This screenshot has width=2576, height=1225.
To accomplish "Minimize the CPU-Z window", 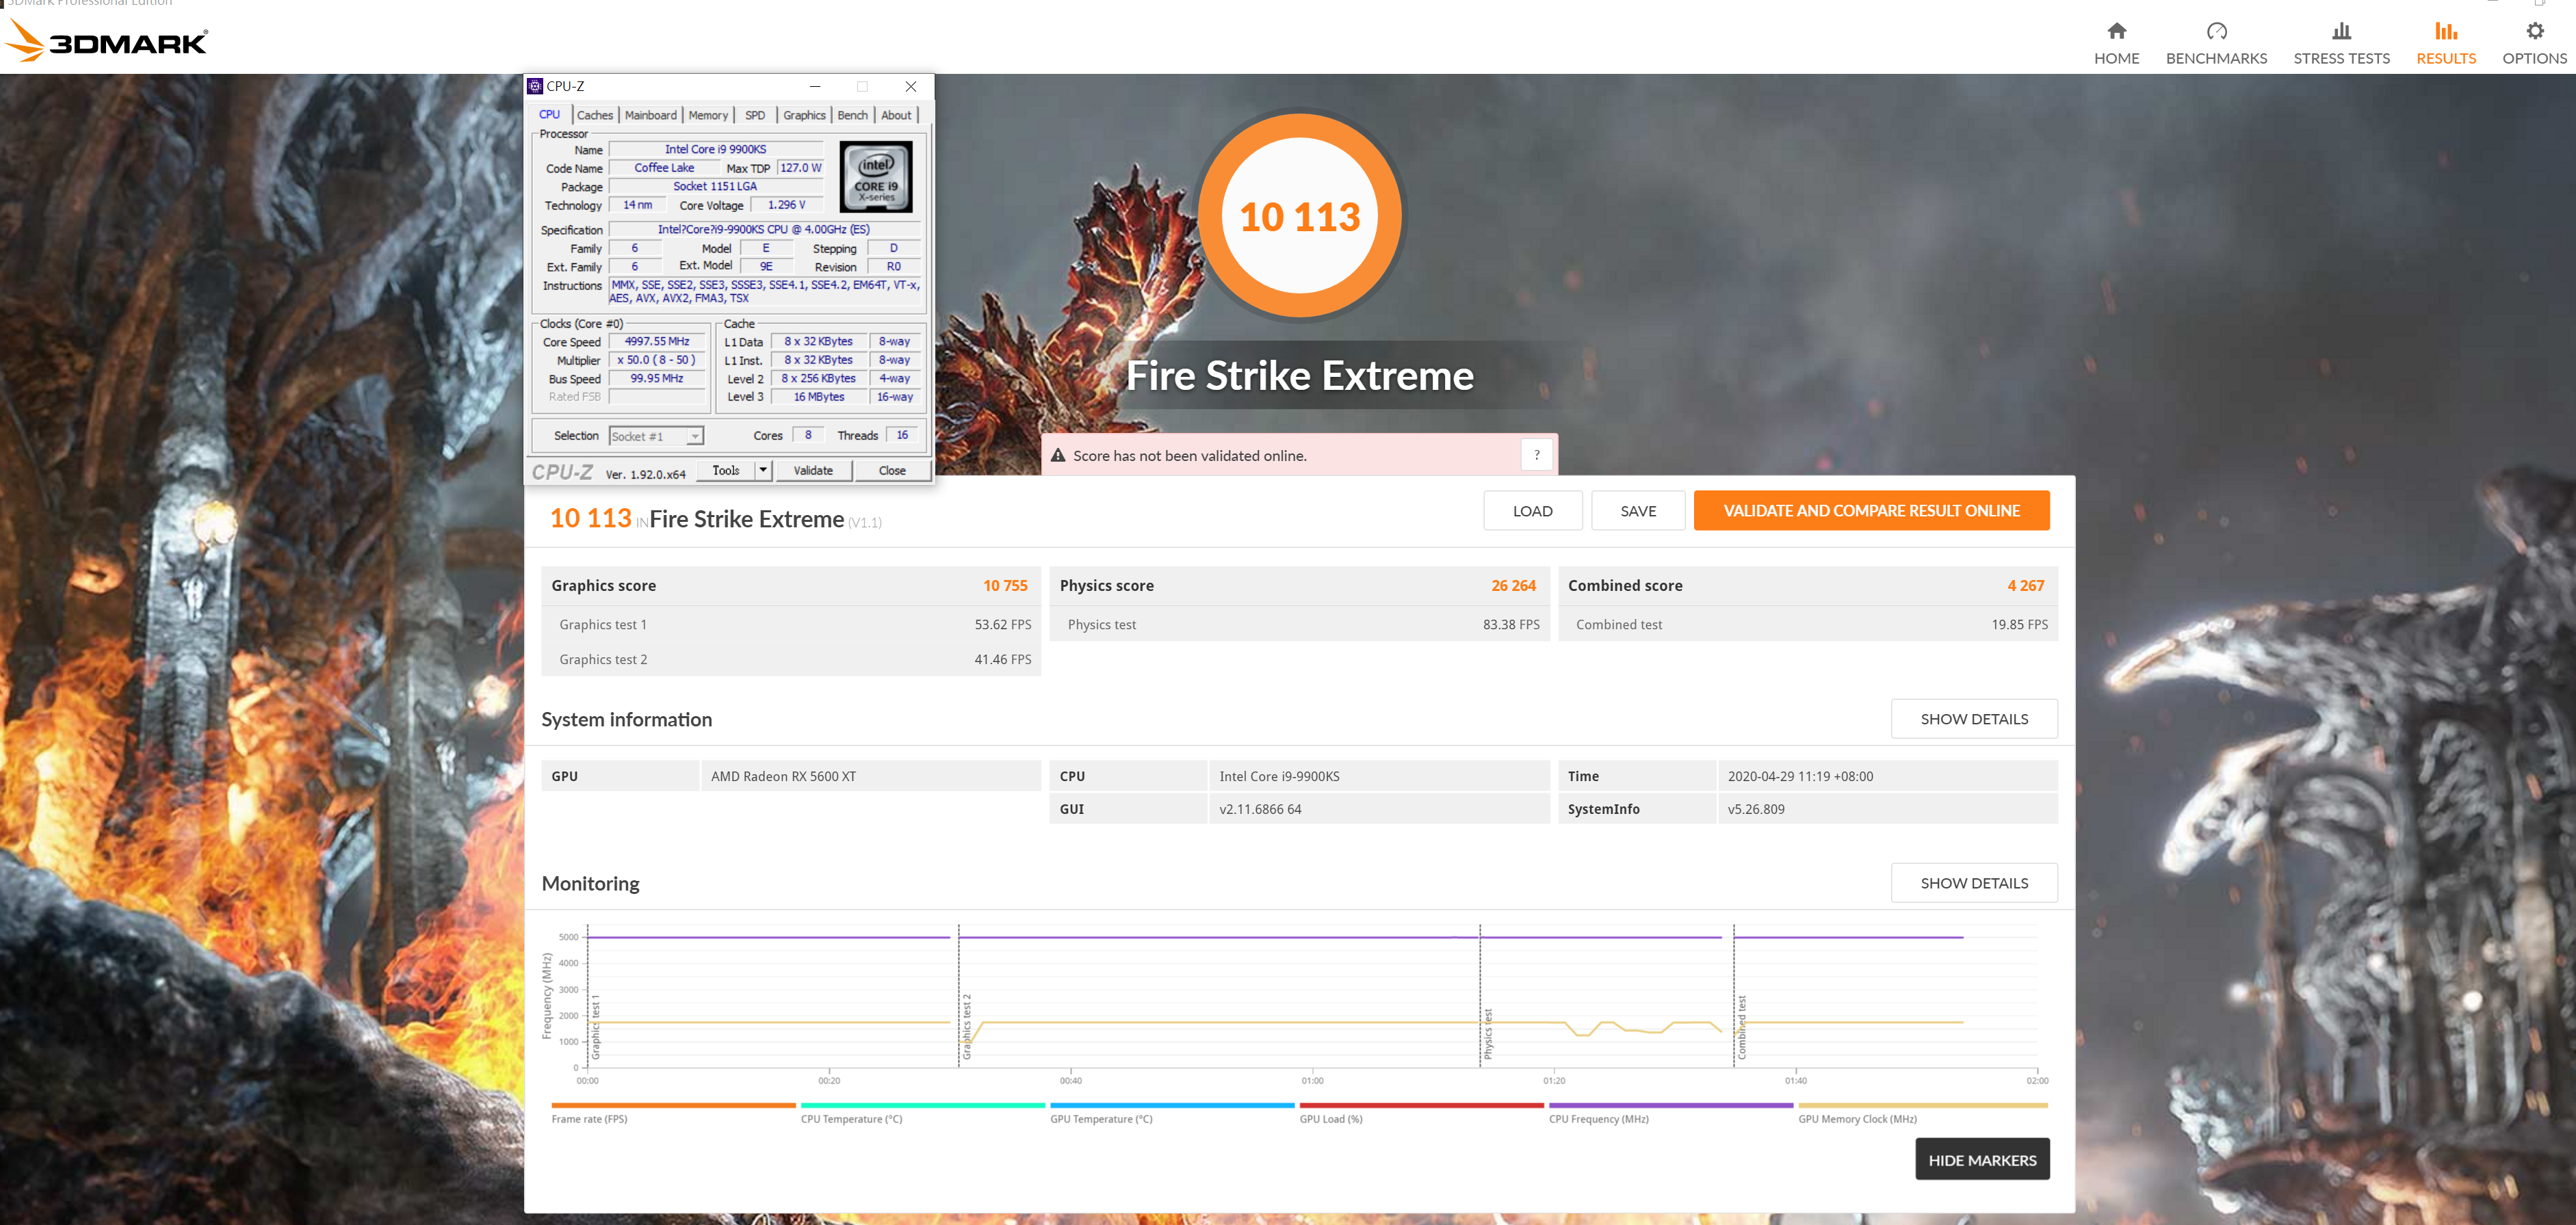I will coord(815,86).
